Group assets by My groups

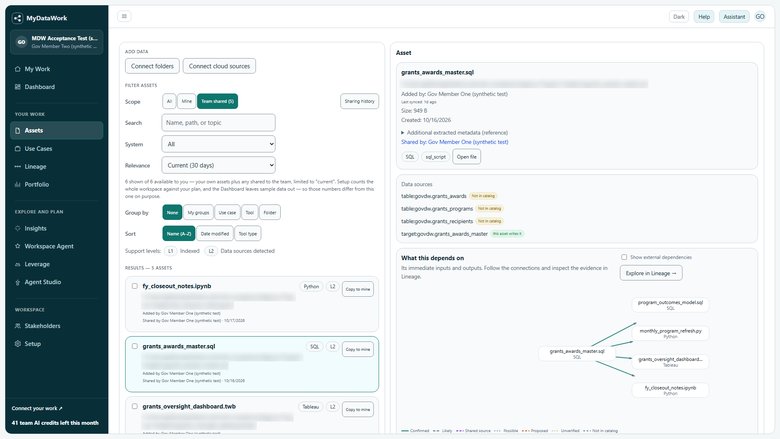[198, 212]
